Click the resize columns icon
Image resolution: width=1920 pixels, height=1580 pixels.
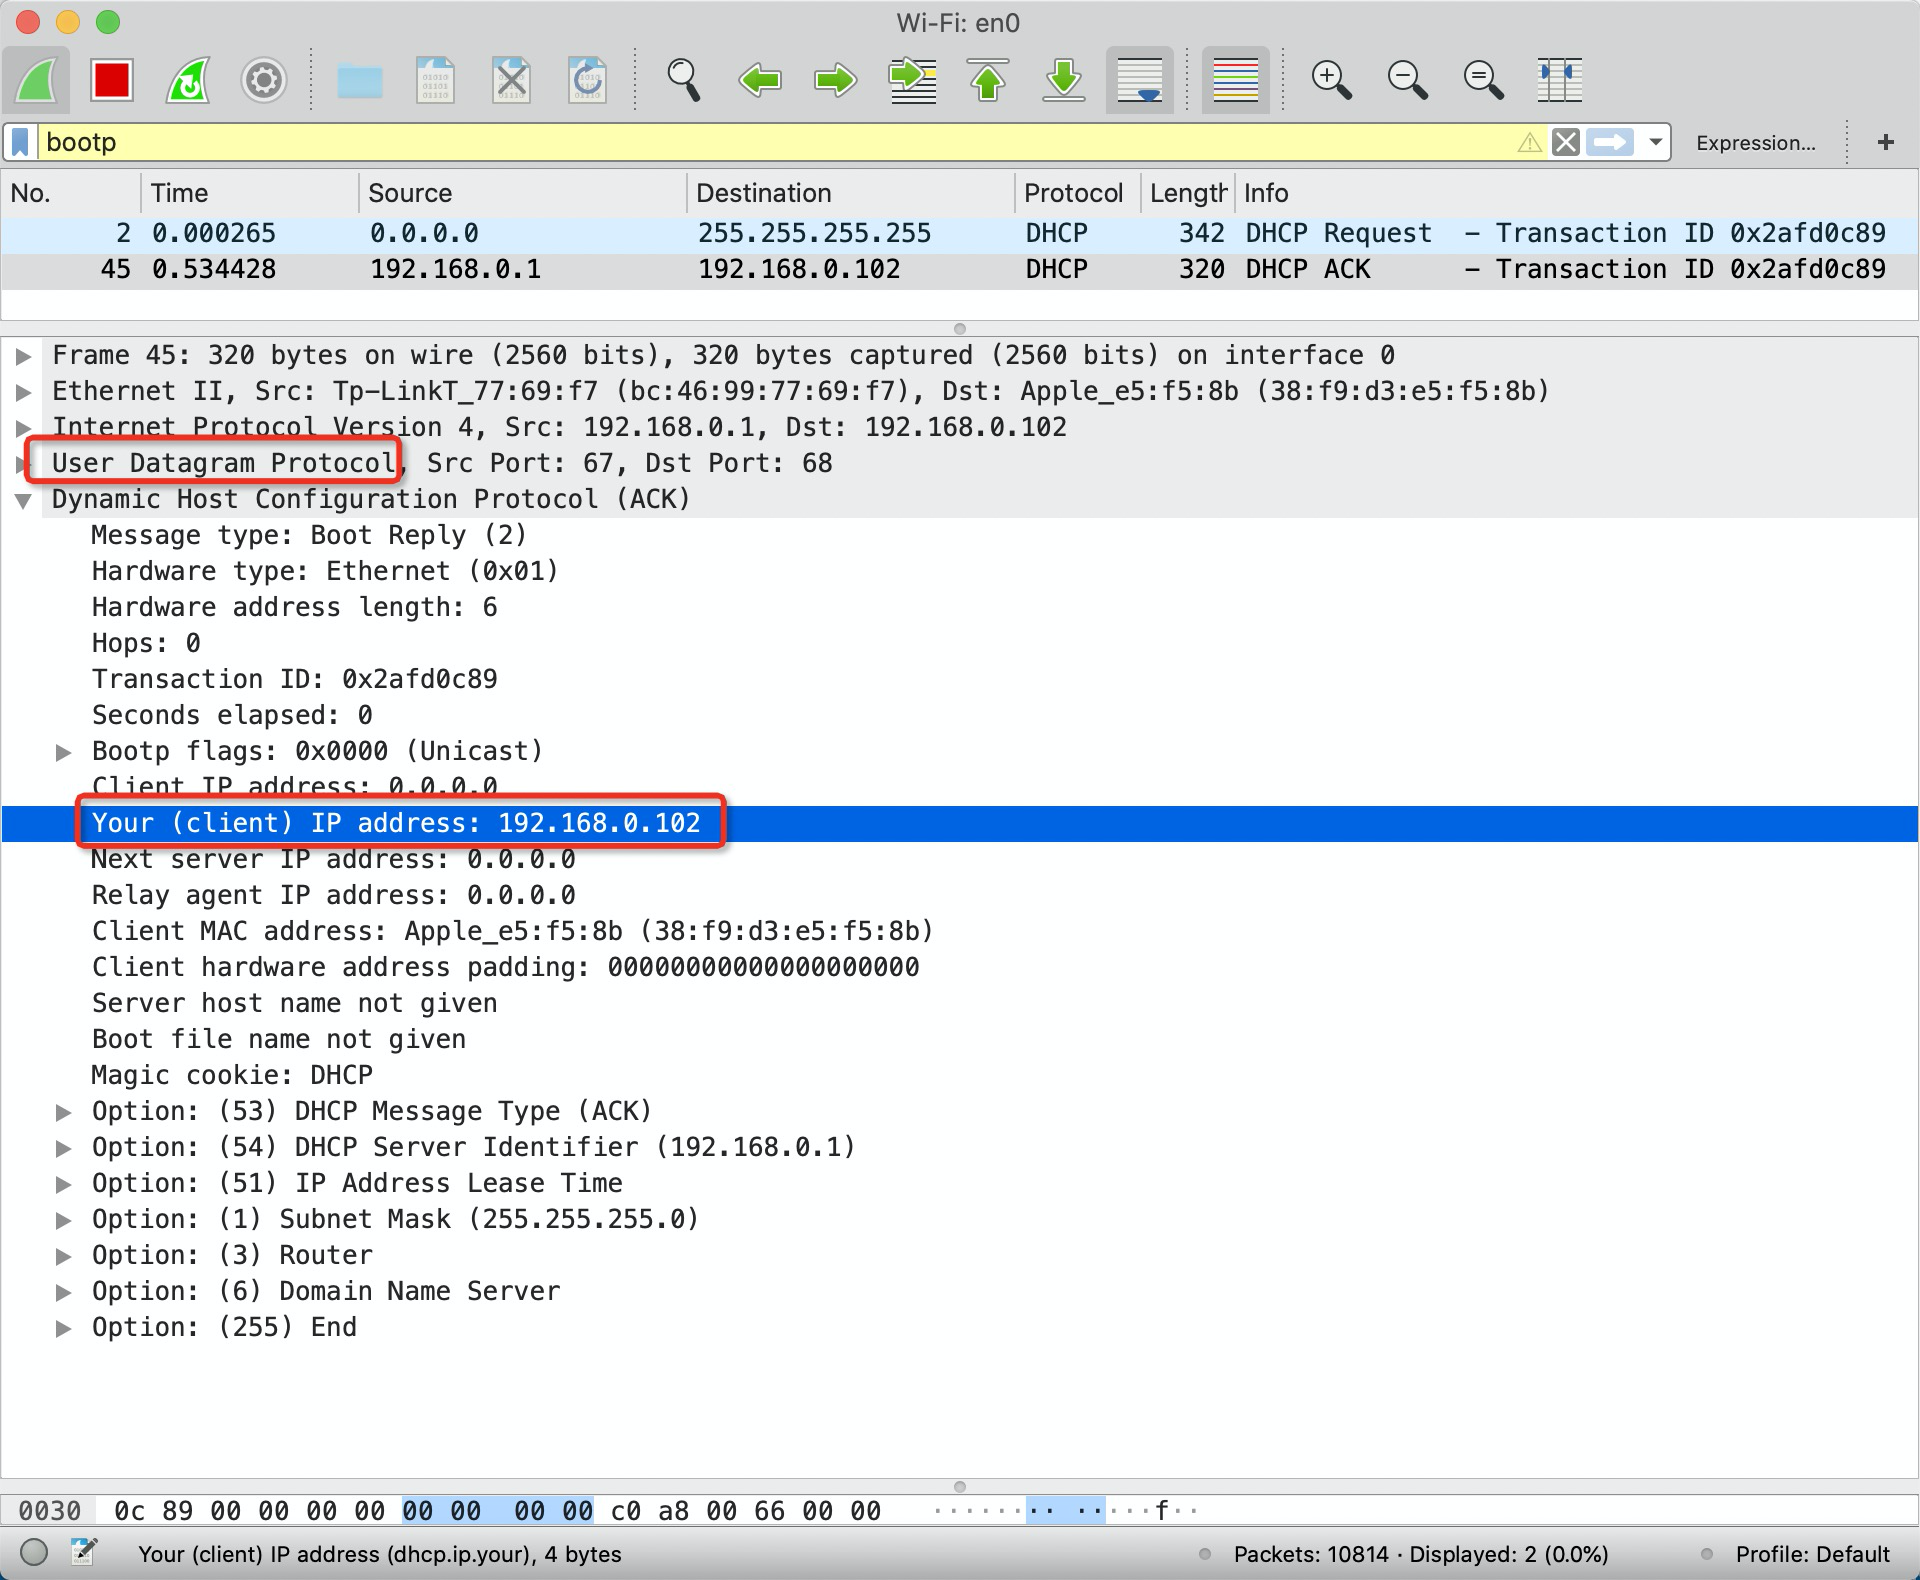point(1559,80)
